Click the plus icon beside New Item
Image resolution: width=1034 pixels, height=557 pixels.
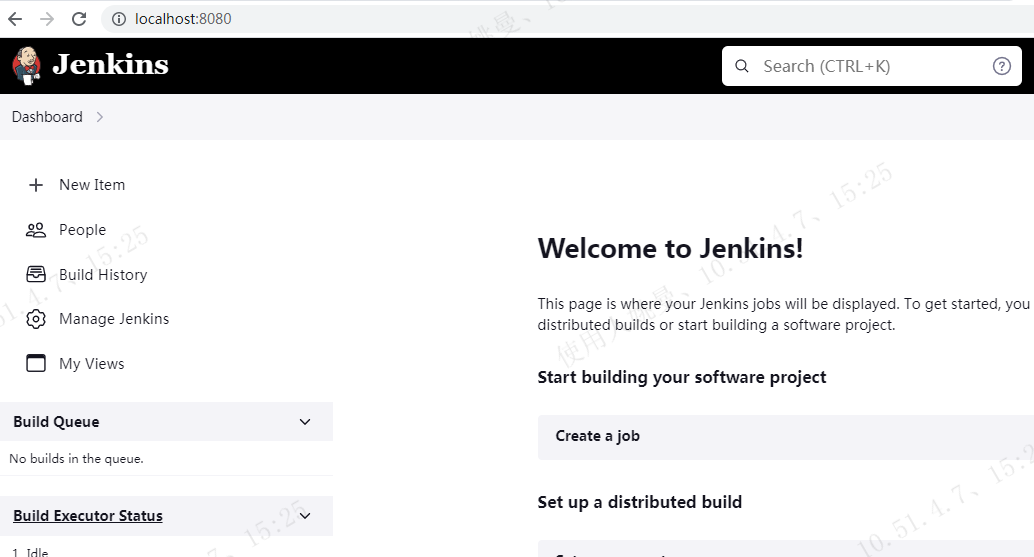click(x=36, y=185)
